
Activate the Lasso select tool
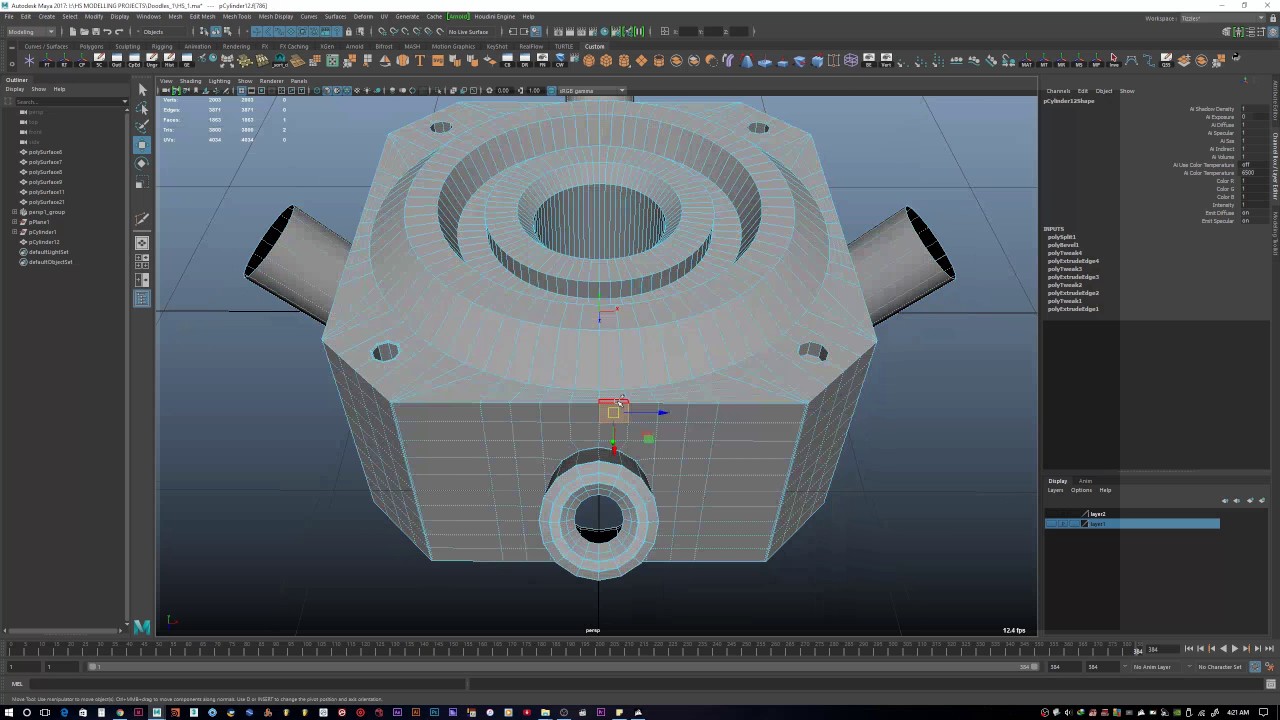pyautogui.click(x=142, y=108)
